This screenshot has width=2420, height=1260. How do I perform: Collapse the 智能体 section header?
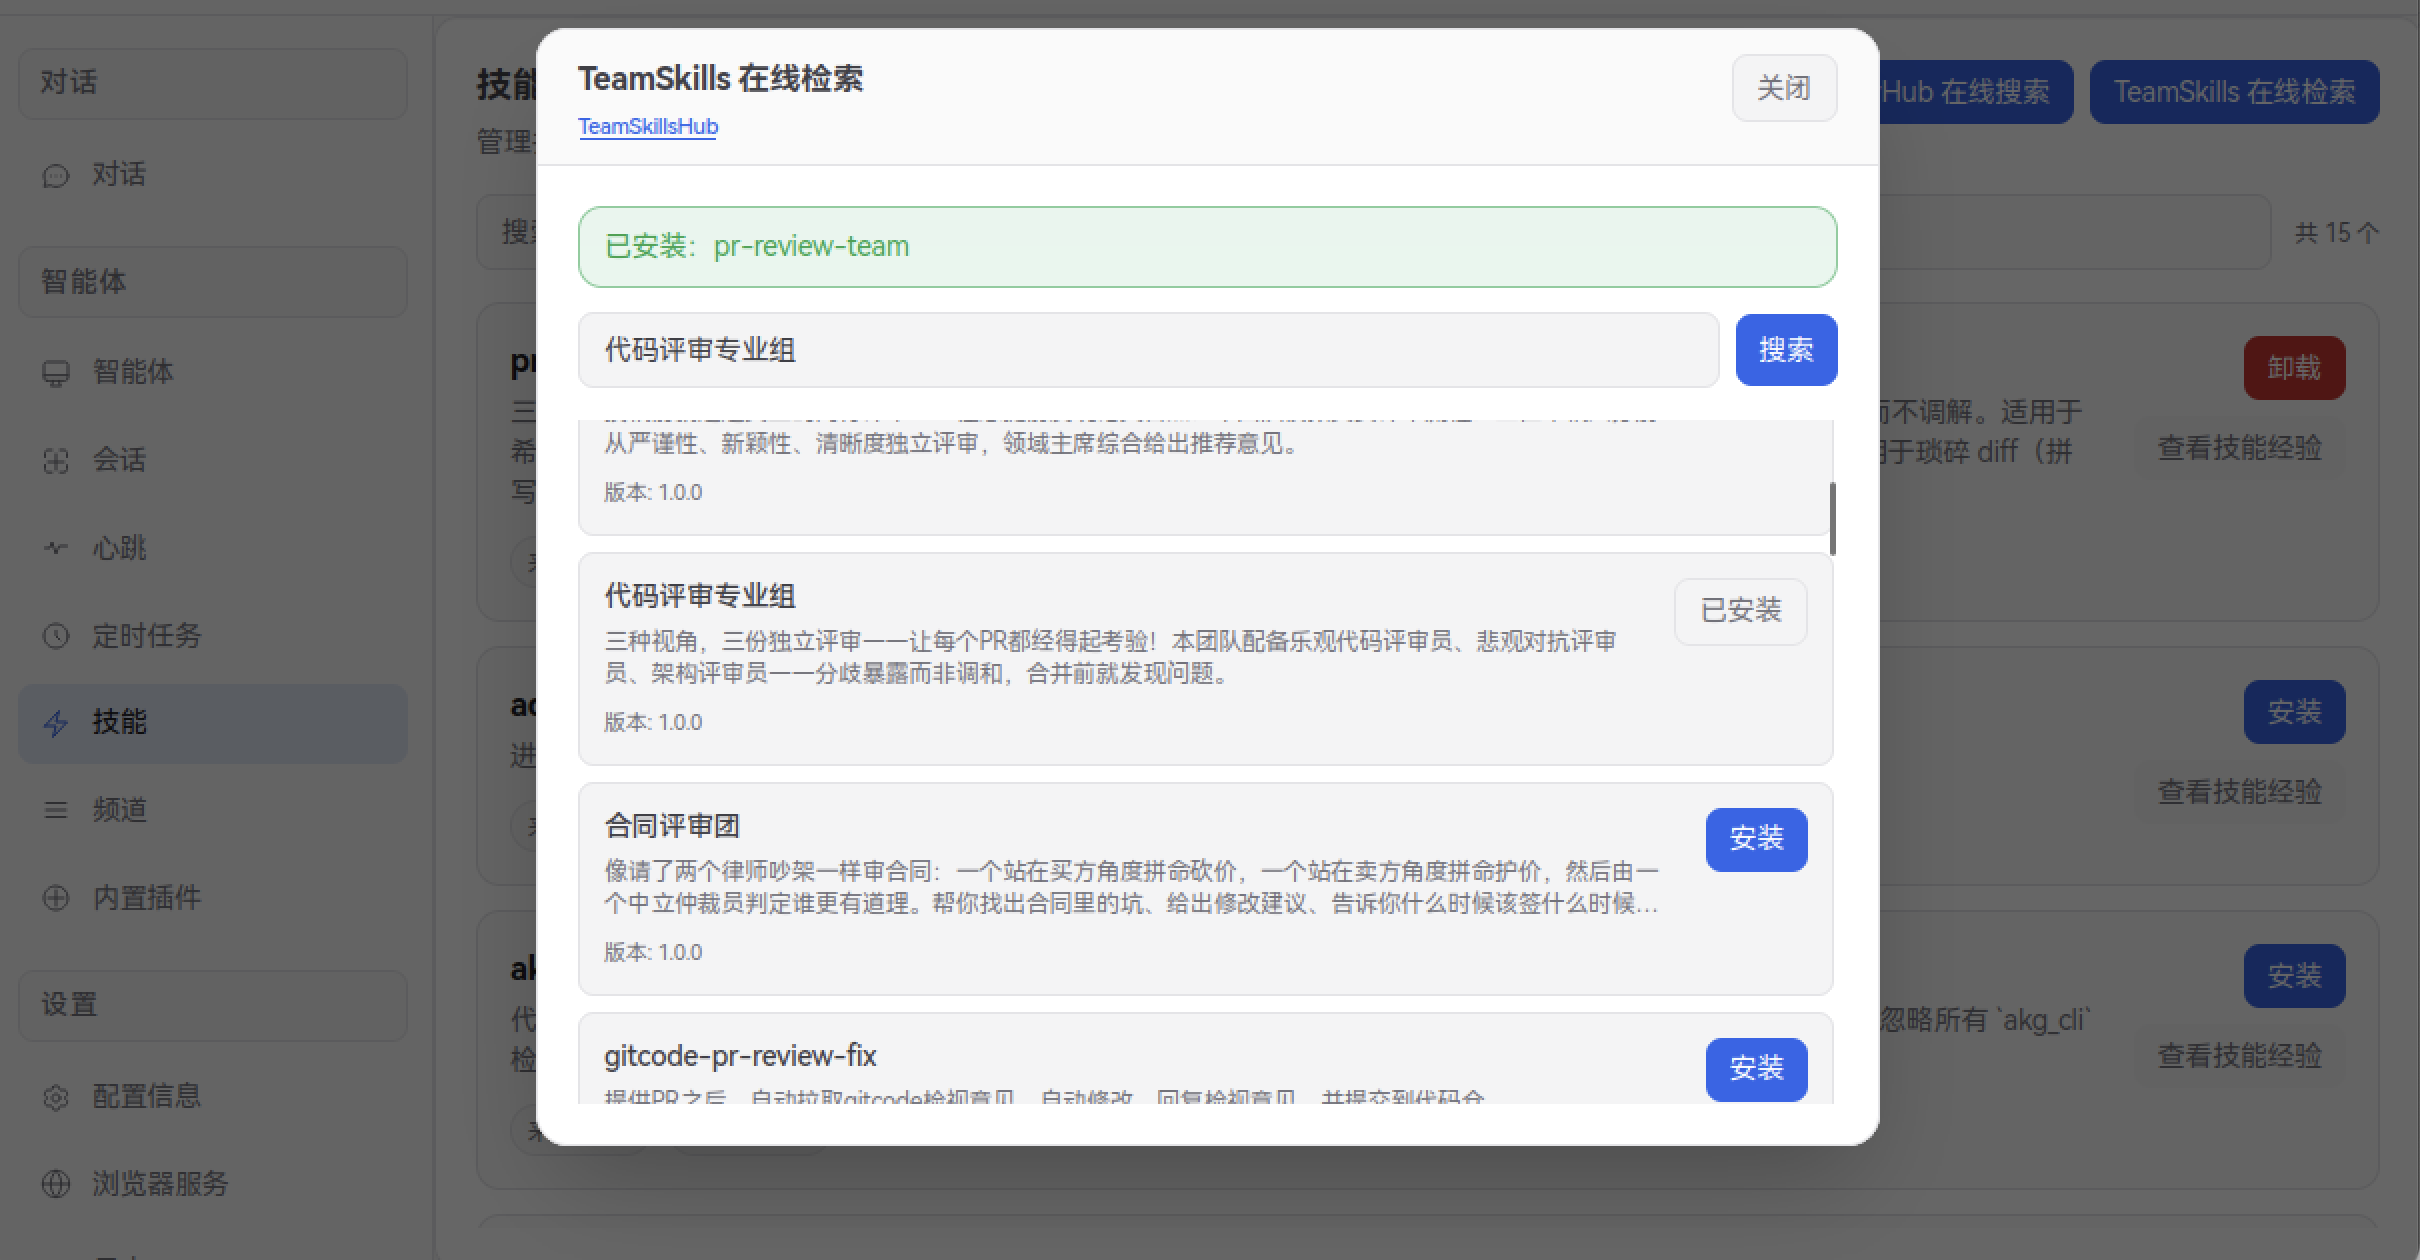tap(213, 282)
